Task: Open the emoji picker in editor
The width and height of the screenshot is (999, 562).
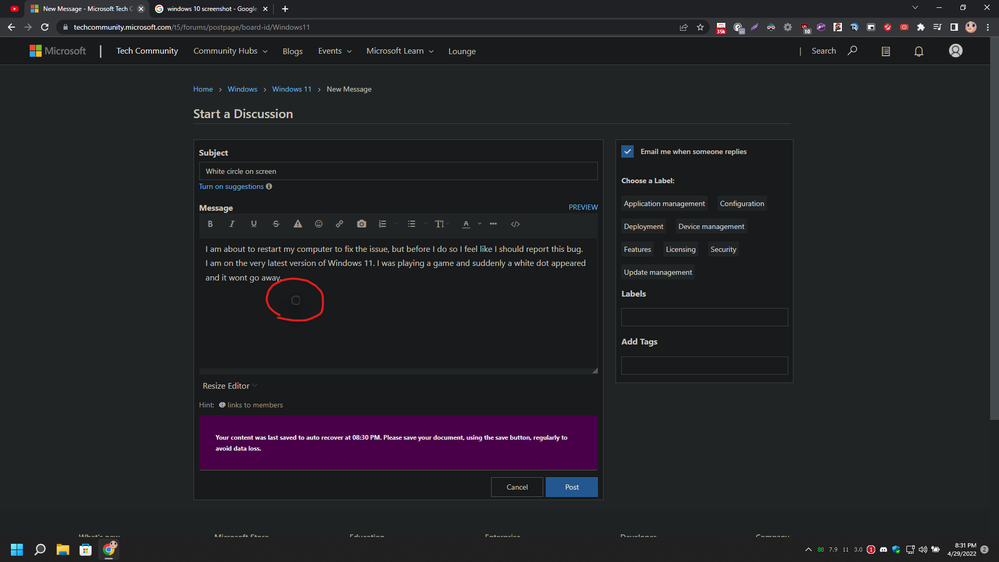Action: click(x=319, y=224)
